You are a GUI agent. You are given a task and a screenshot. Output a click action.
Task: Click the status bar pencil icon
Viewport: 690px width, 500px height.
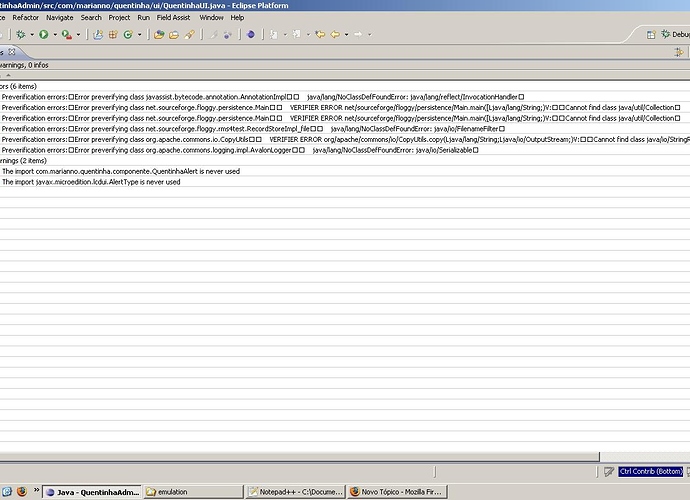pos(609,472)
